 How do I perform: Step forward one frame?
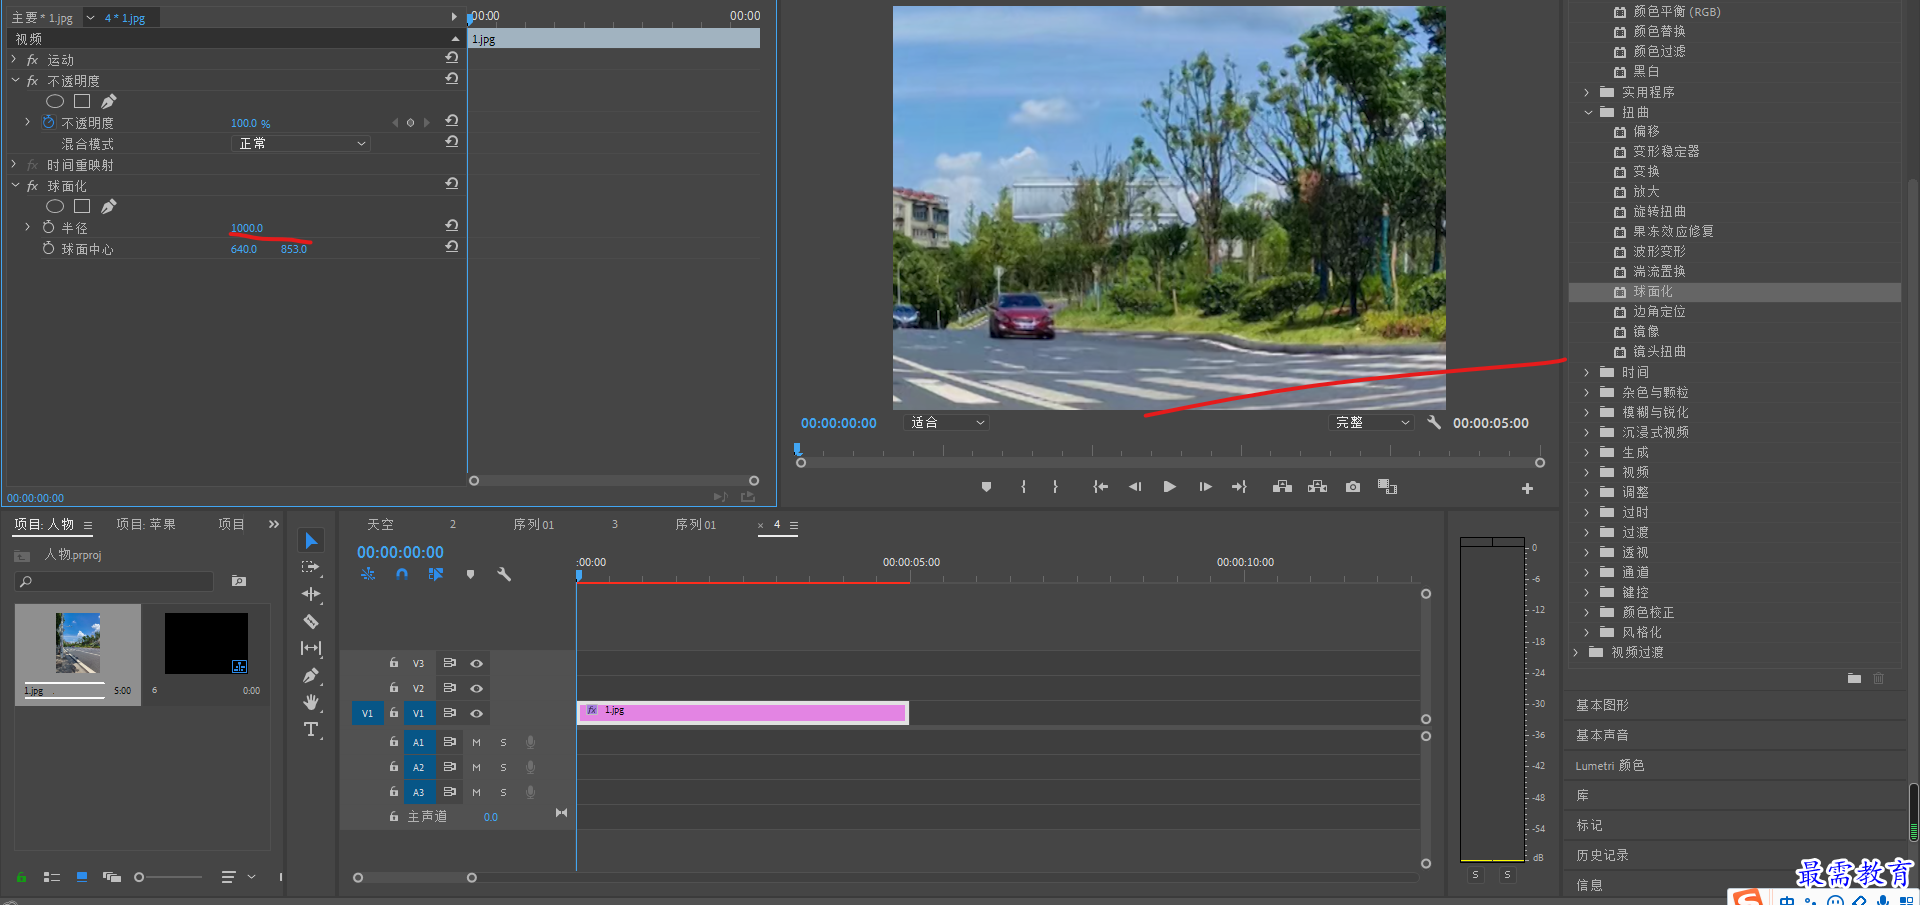point(1205,487)
